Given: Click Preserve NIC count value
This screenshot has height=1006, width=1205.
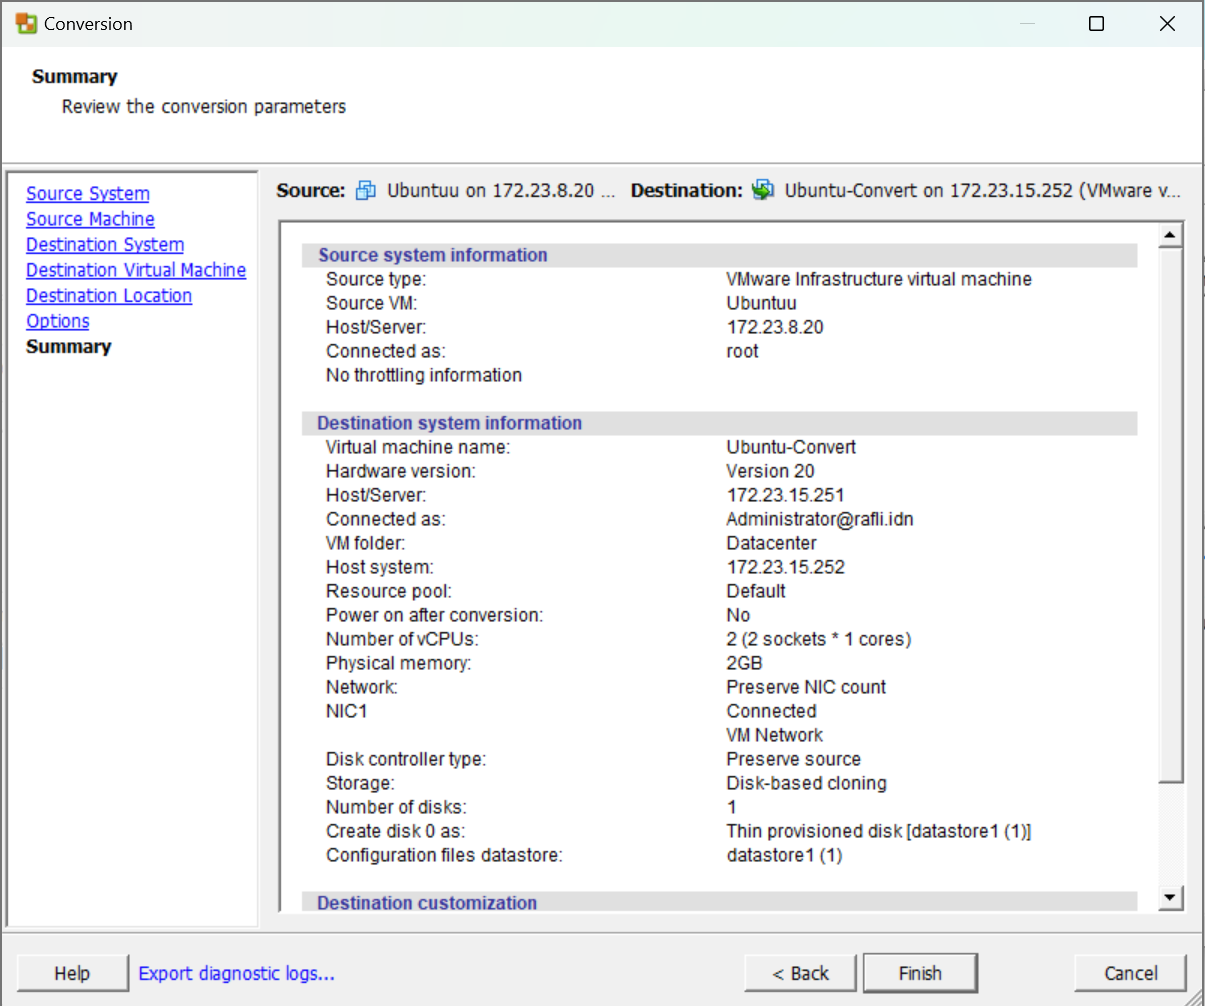Looking at the screenshot, I should (x=806, y=687).
